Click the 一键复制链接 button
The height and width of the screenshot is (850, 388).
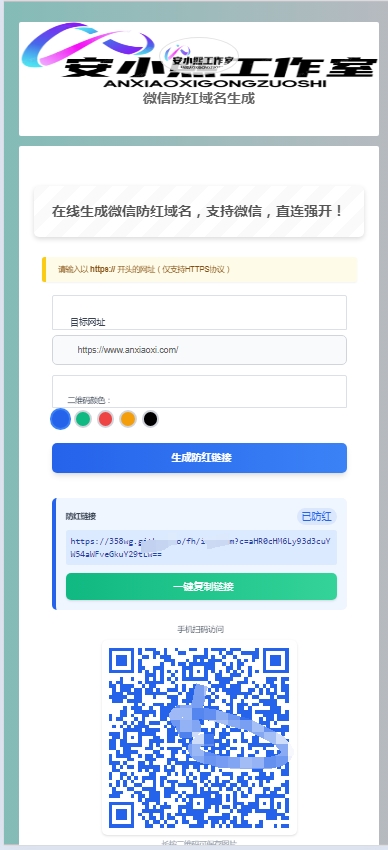coord(202,587)
